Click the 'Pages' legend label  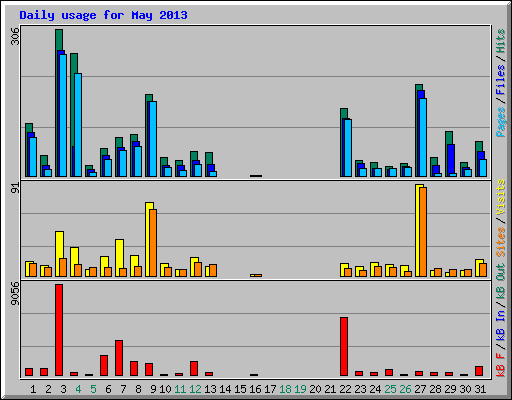click(x=500, y=122)
